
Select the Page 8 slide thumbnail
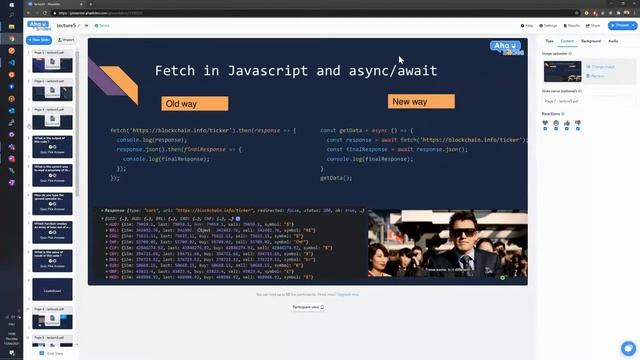[52, 318]
